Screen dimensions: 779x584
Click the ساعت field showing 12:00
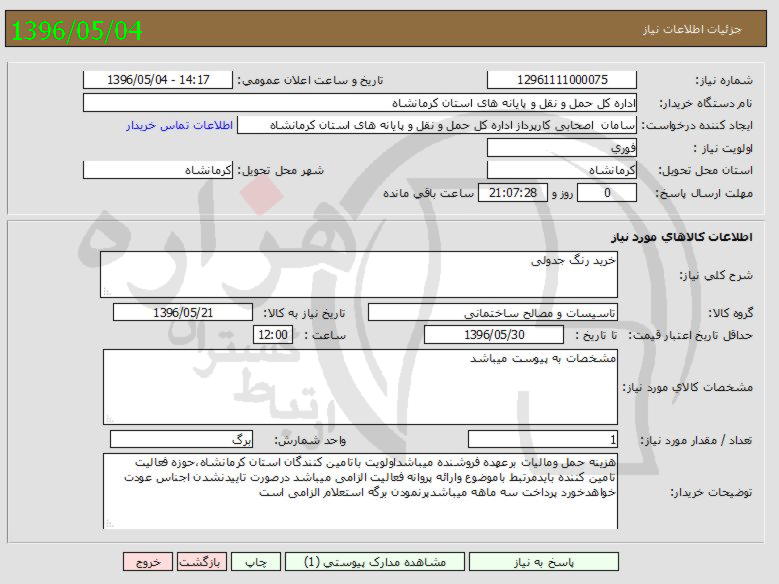273,334
